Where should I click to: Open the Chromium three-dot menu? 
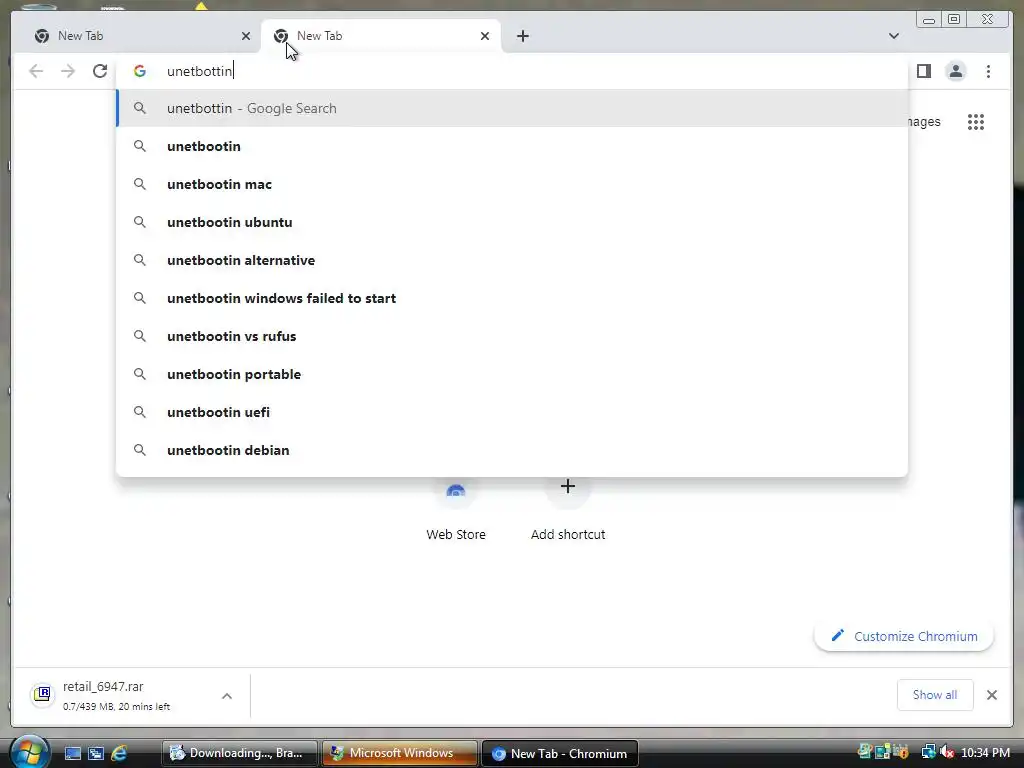click(988, 71)
